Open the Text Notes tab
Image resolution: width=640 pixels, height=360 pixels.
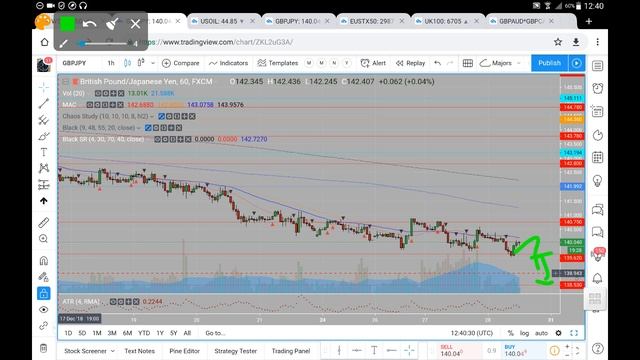click(140, 351)
